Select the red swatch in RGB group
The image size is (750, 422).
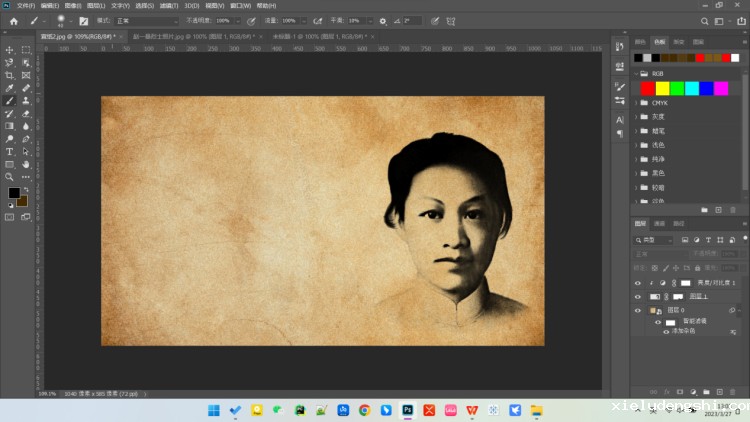coord(648,88)
